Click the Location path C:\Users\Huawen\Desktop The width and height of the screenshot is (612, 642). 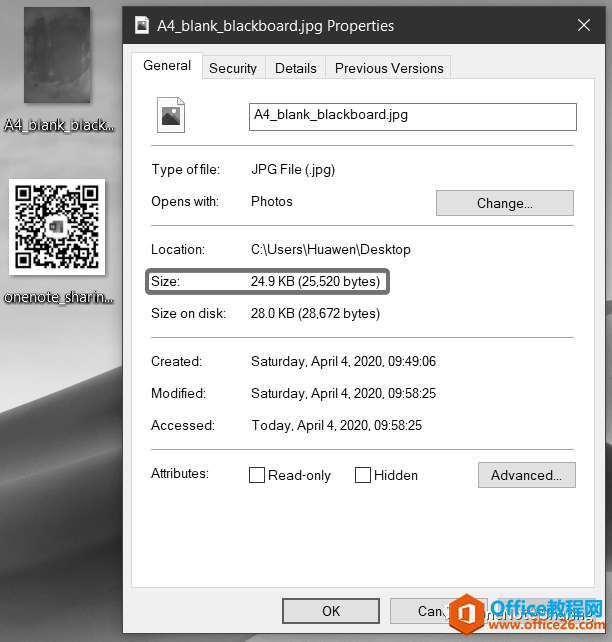[331, 249]
